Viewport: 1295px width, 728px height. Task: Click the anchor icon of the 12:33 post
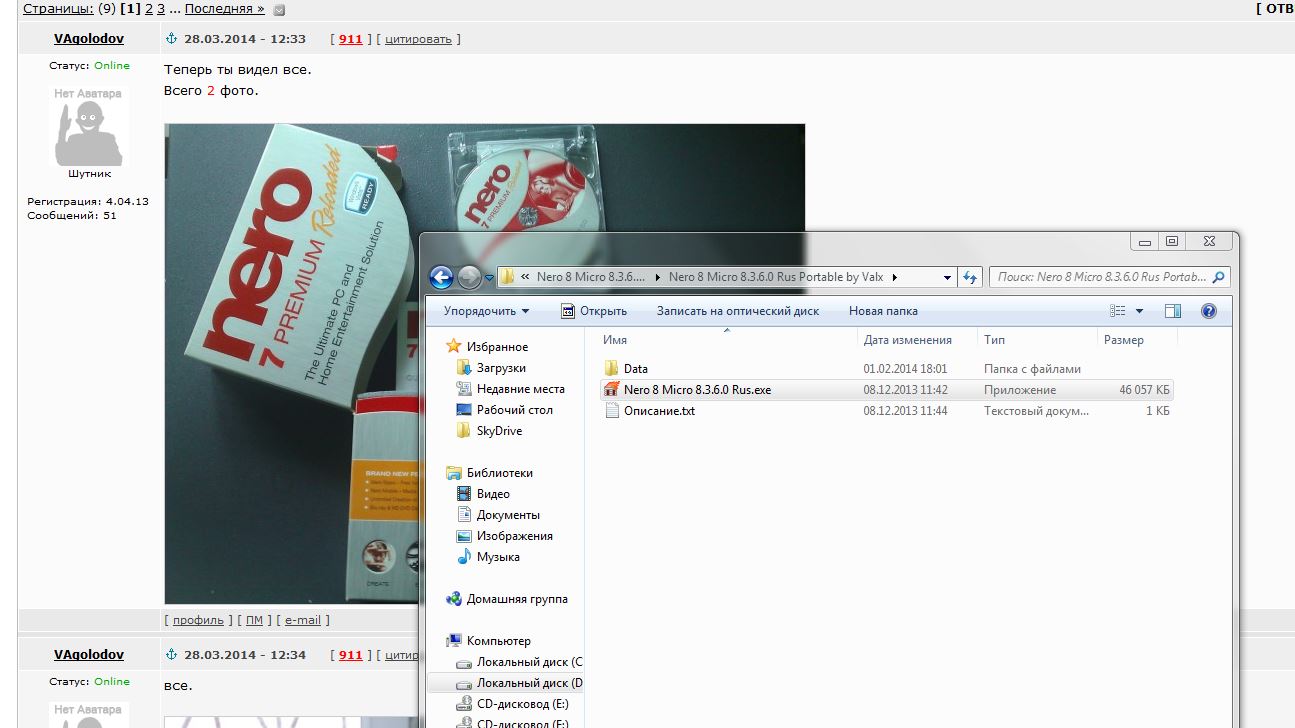tap(170, 39)
